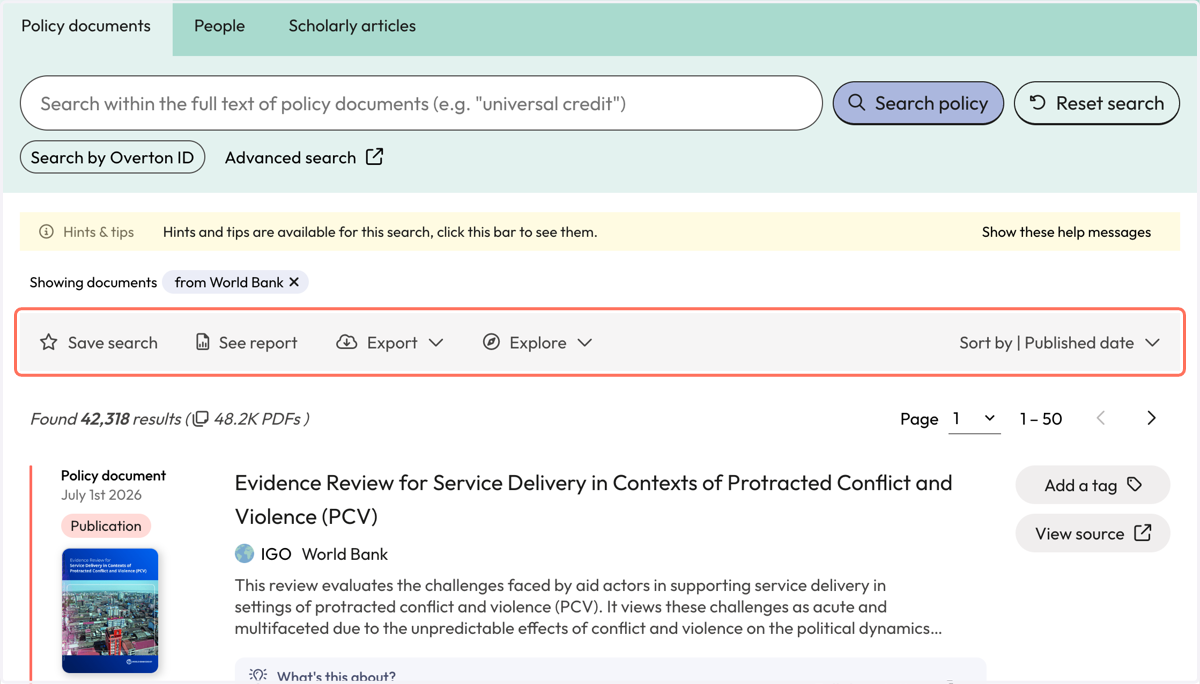
Task: Open the Sort by Published date dropdown
Action: pos(1060,342)
